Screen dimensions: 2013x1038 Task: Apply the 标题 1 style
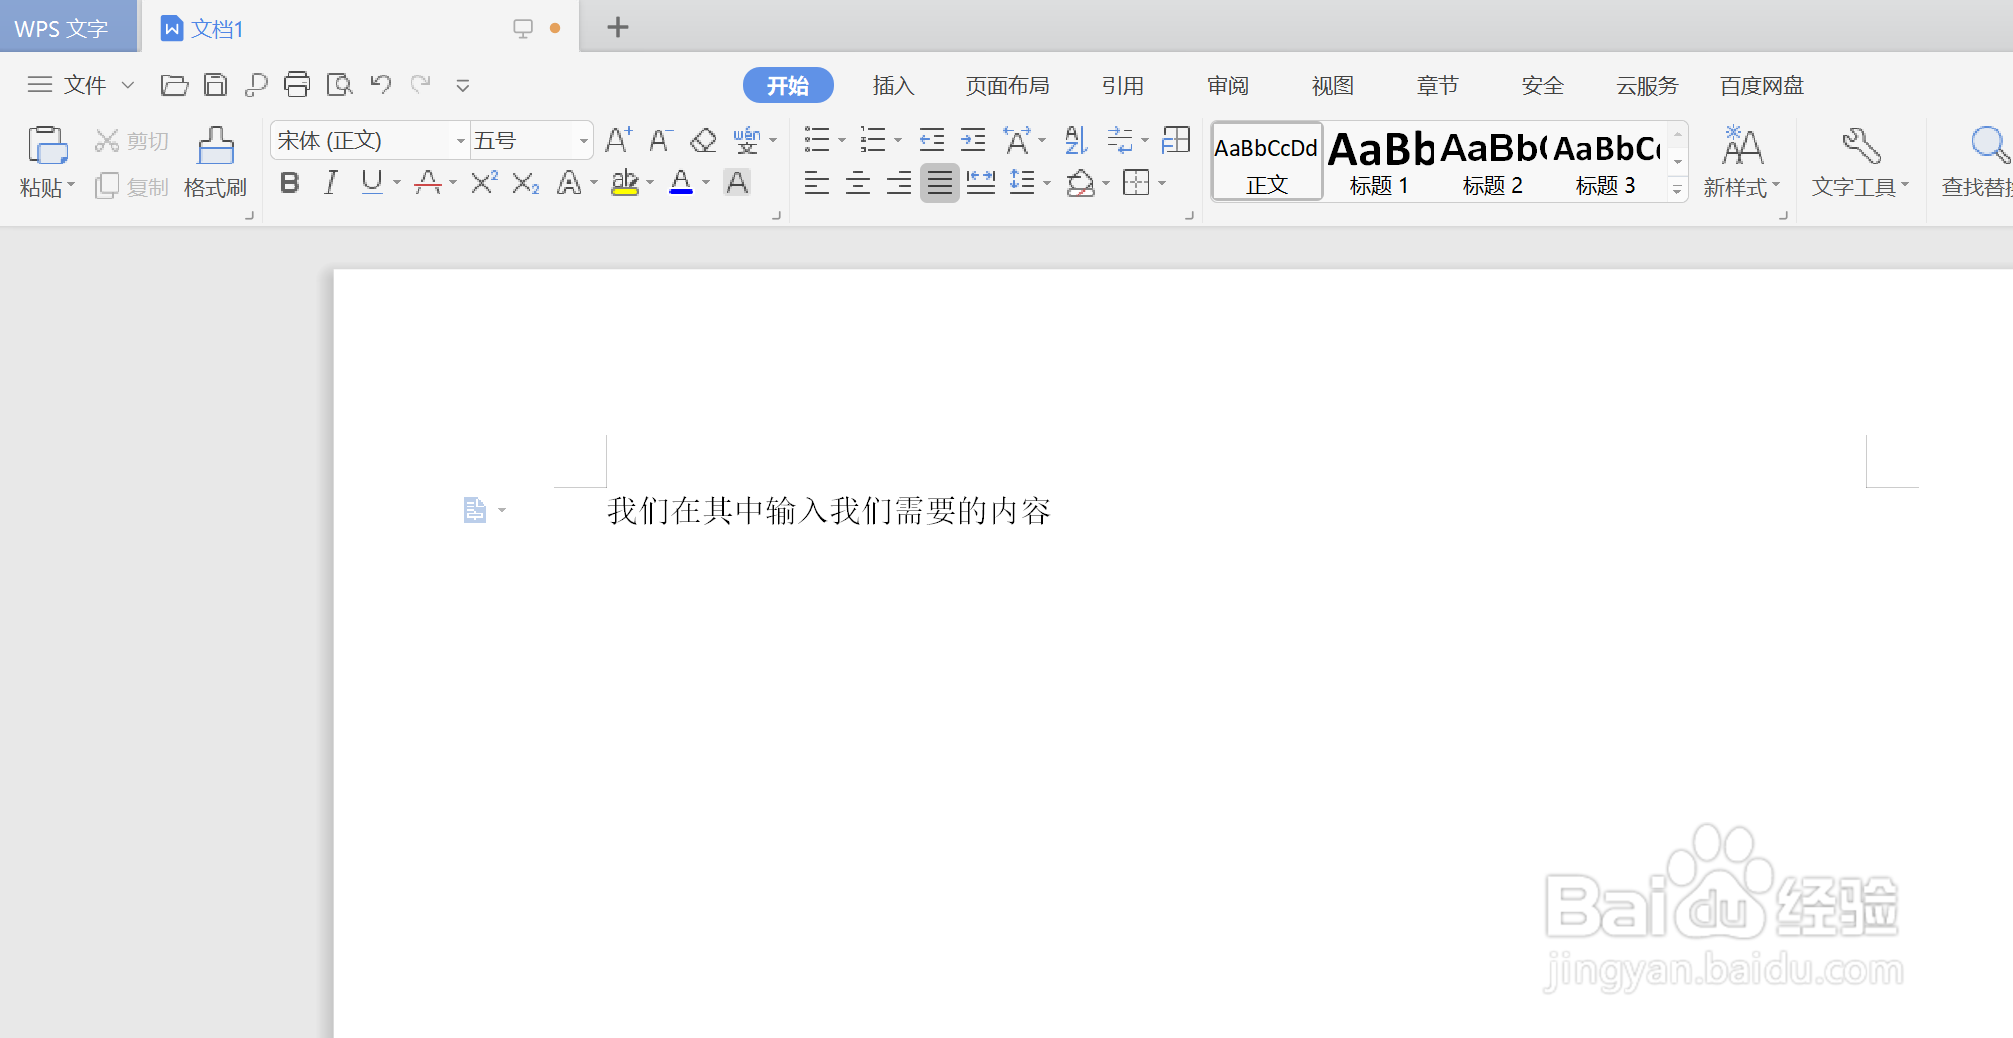pyautogui.click(x=1378, y=162)
